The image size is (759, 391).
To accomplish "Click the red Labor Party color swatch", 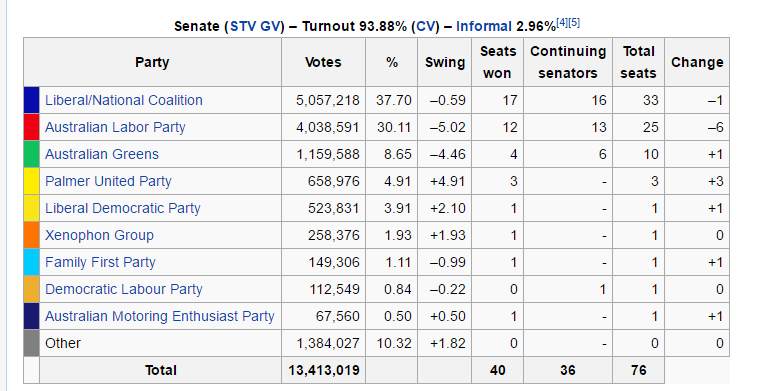I will tap(31, 127).
